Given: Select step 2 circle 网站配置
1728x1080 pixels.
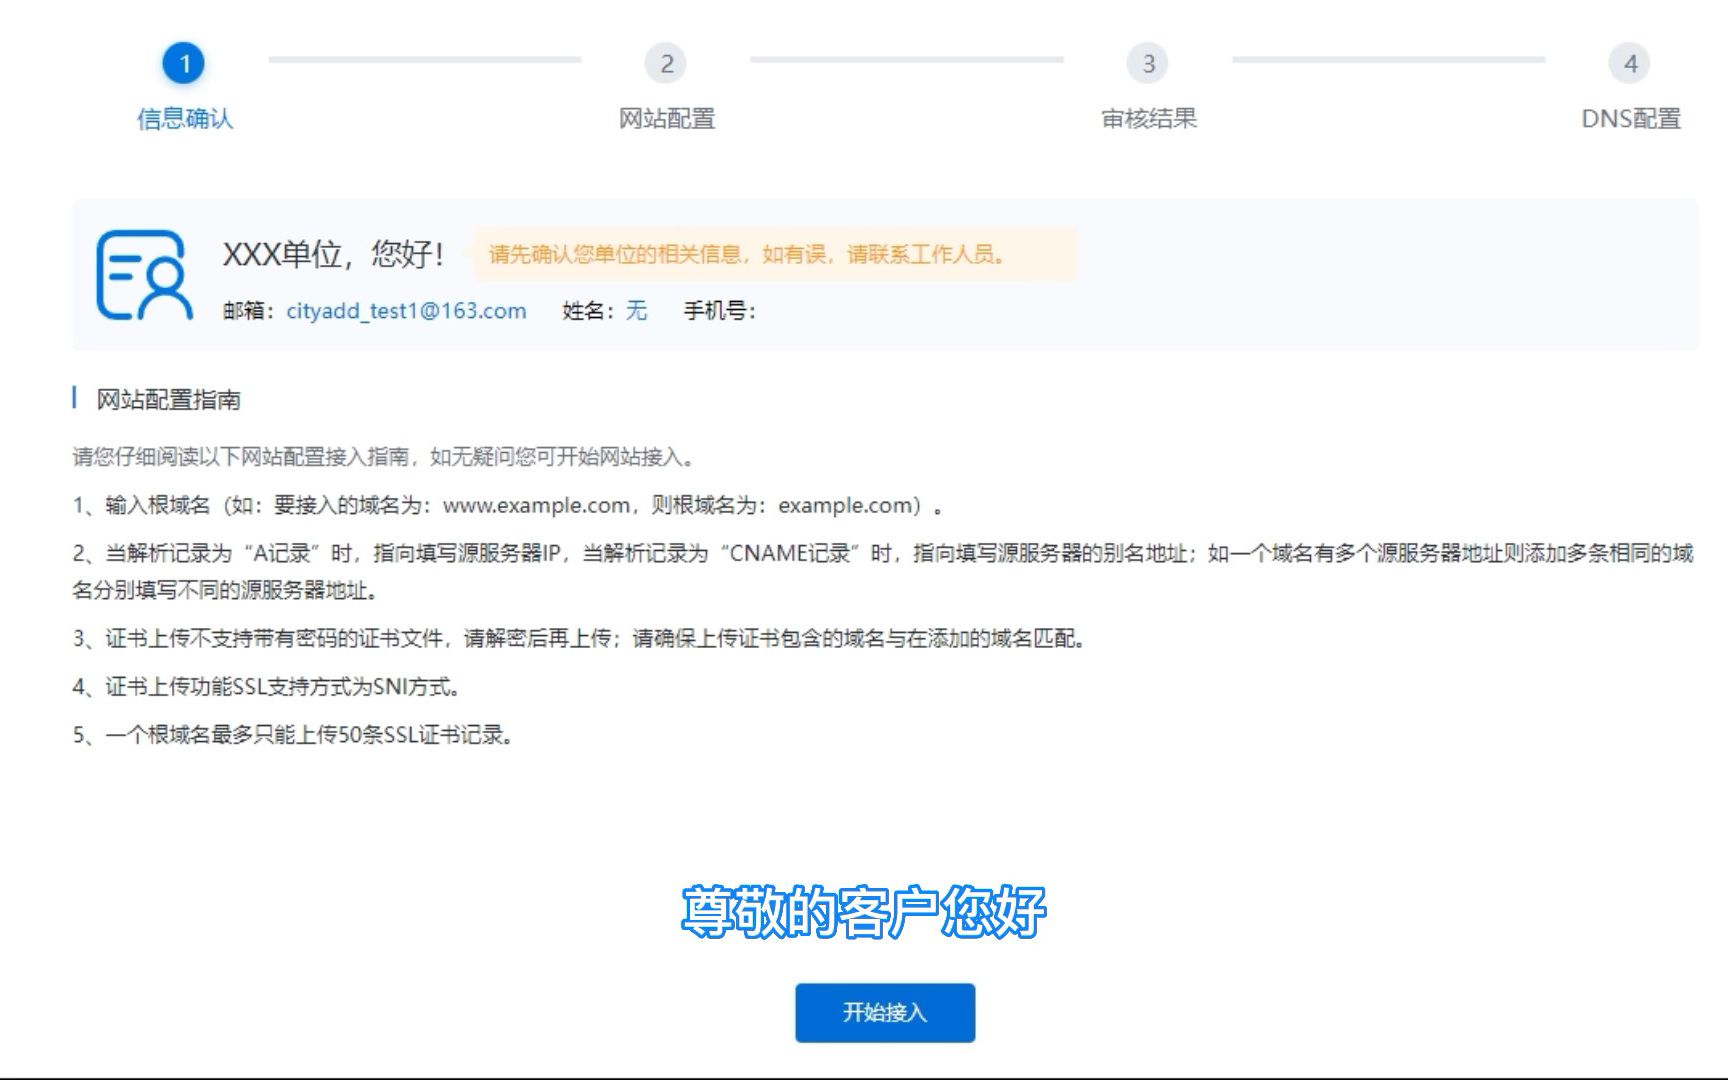Looking at the screenshot, I should 666,63.
